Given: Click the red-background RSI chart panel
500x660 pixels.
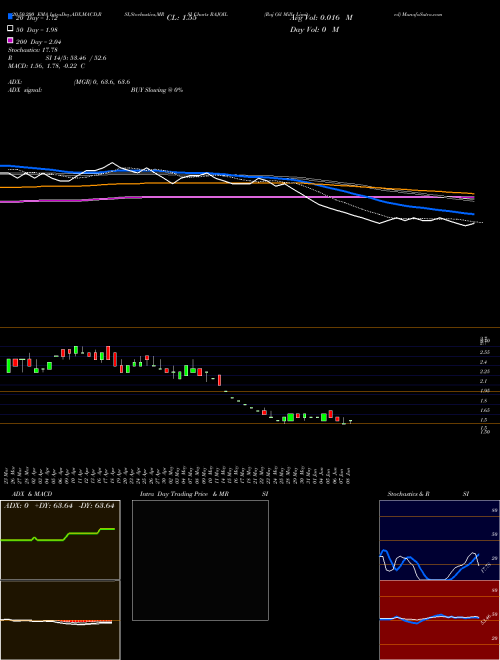Looking at the screenshot, I should (x=439, y=620).
